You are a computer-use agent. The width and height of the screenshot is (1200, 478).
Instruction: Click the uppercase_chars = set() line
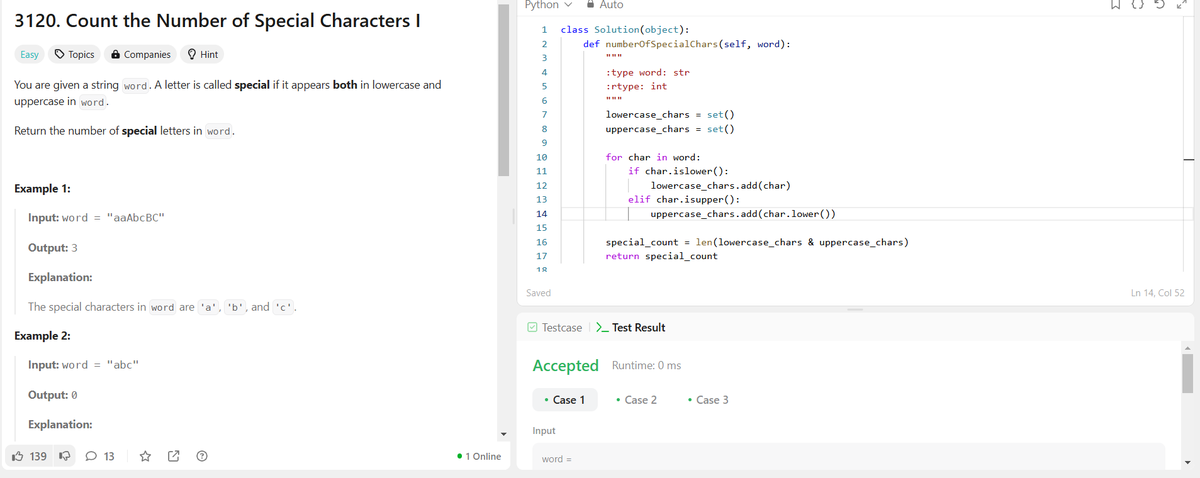click(x=670, y=129)
